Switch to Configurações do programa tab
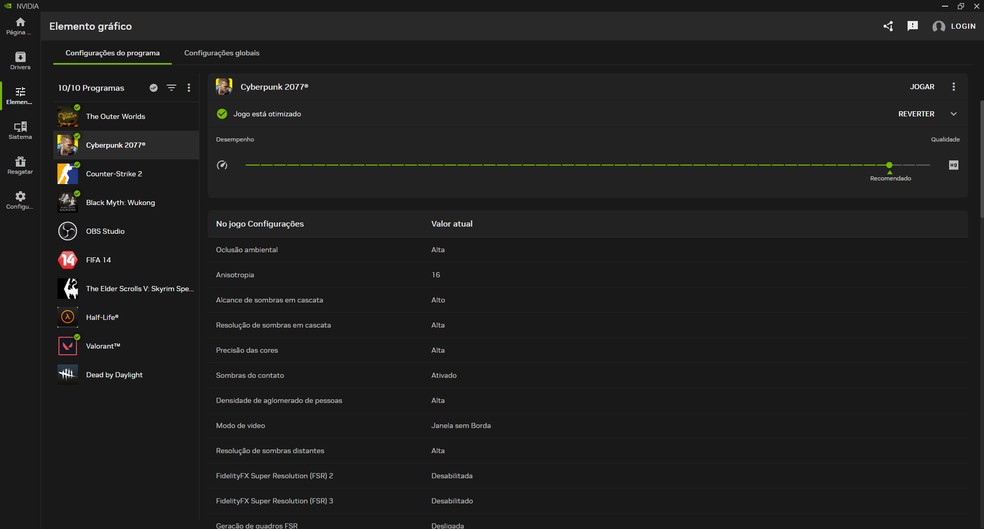Screen dimensions: 984x529 pyautogui.click(x=112, y=53)
